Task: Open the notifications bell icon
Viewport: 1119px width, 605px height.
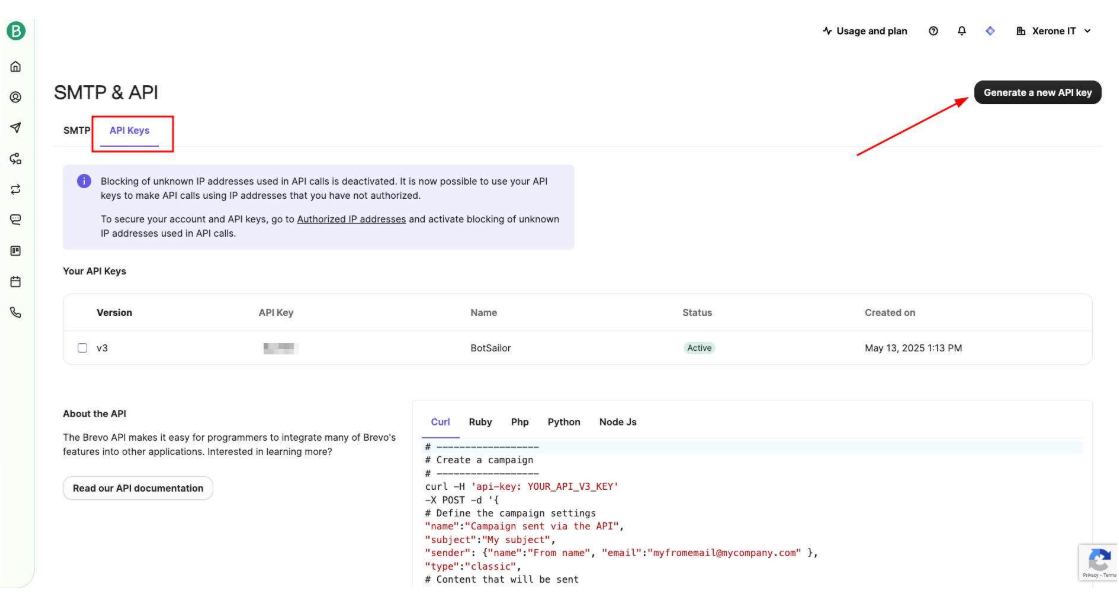Action: pyautogui.click(x=961, y=31)
